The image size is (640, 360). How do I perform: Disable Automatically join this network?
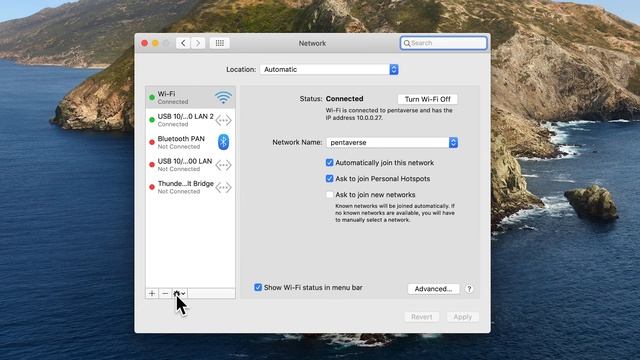coord(329,162)
